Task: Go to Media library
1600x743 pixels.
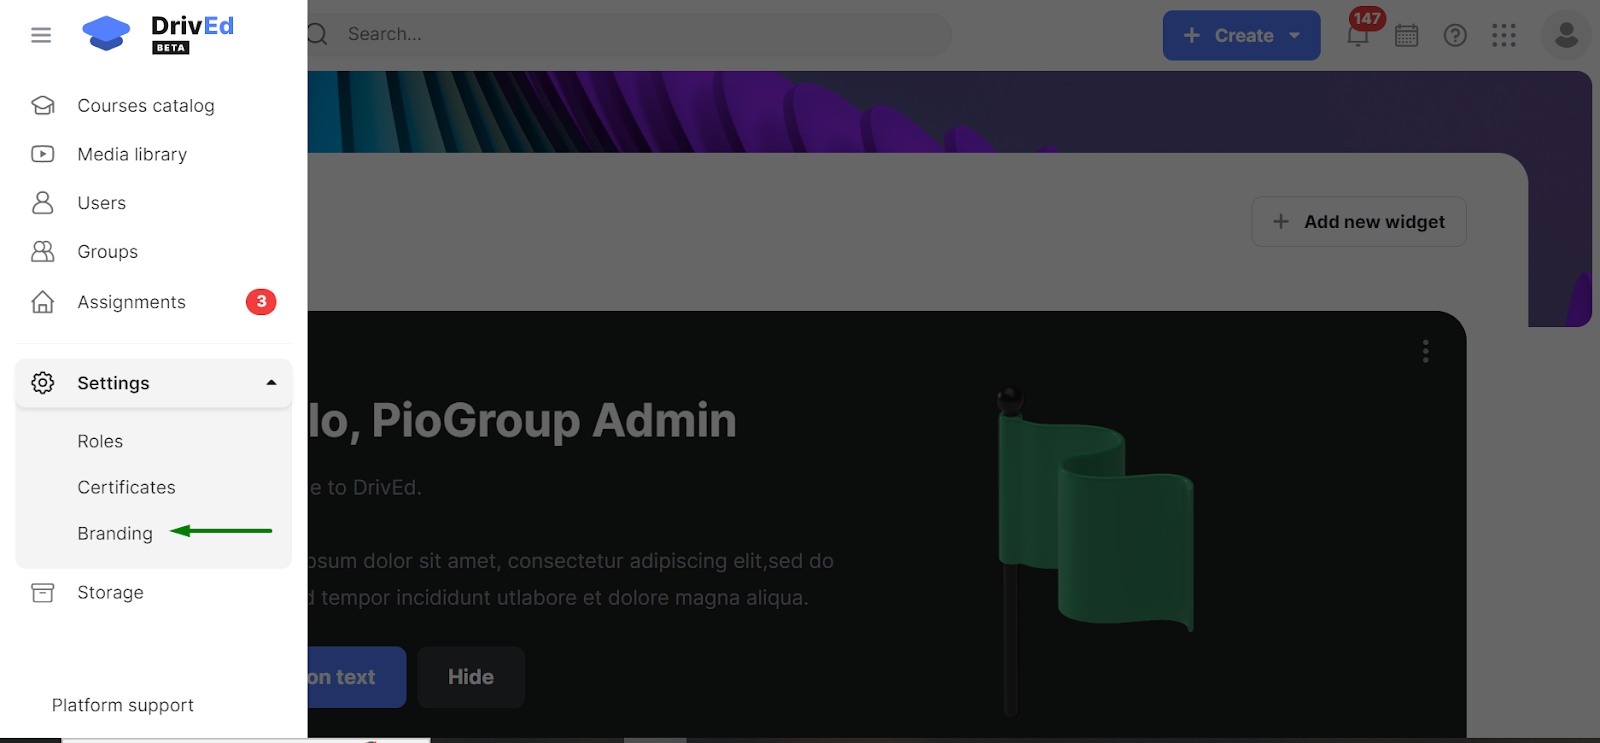Action: click(132, 154)
